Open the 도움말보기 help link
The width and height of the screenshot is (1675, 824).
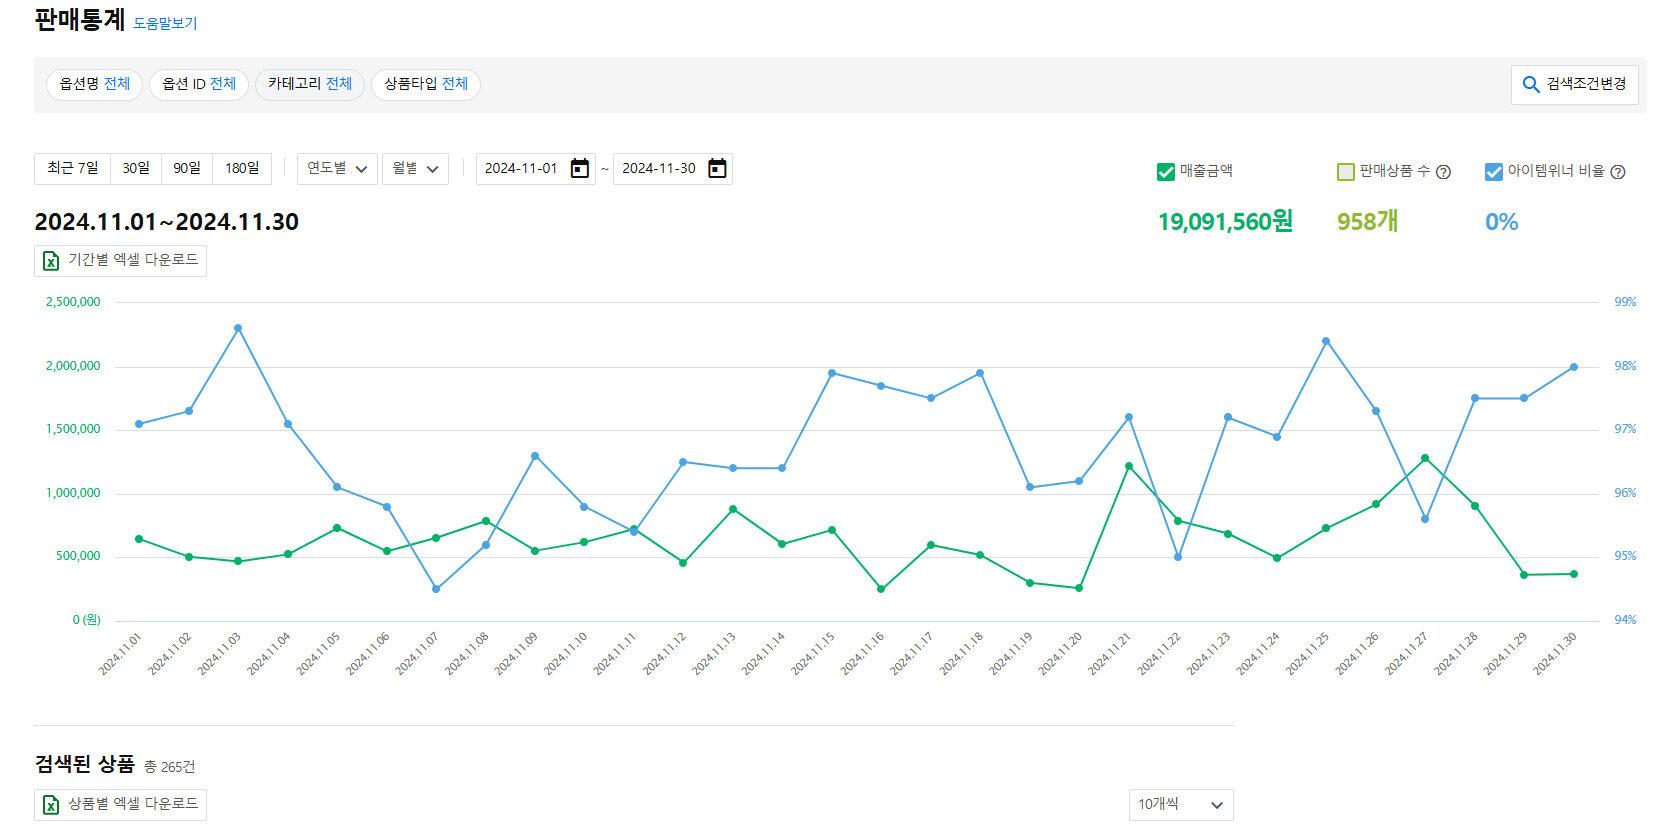[x=165, y=23]
